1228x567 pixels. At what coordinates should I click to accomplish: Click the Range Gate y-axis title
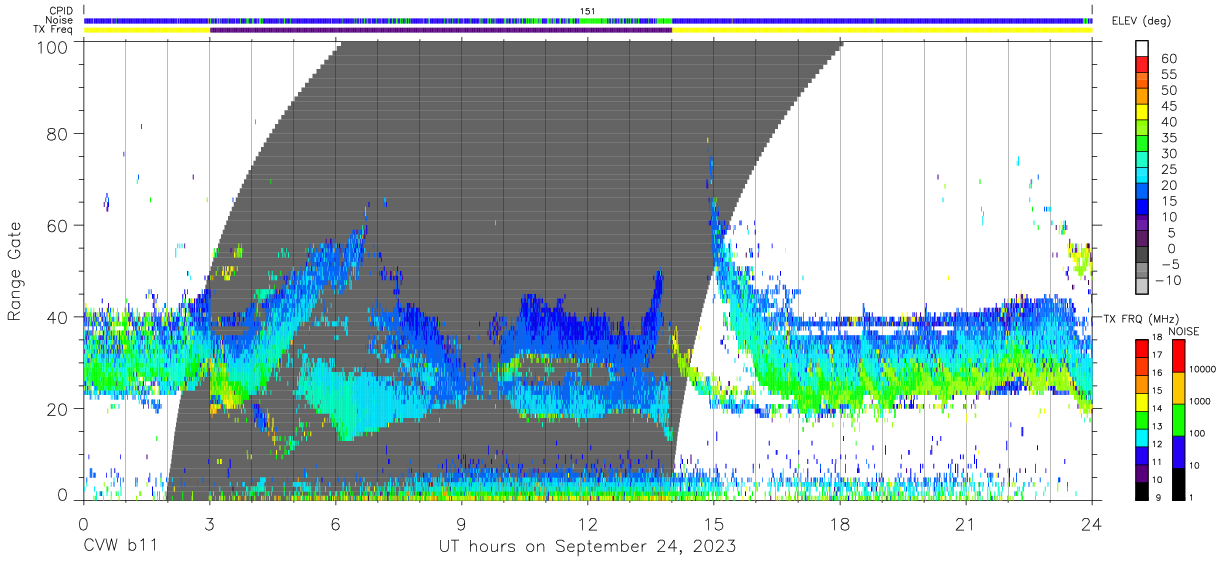coord(15,270)
